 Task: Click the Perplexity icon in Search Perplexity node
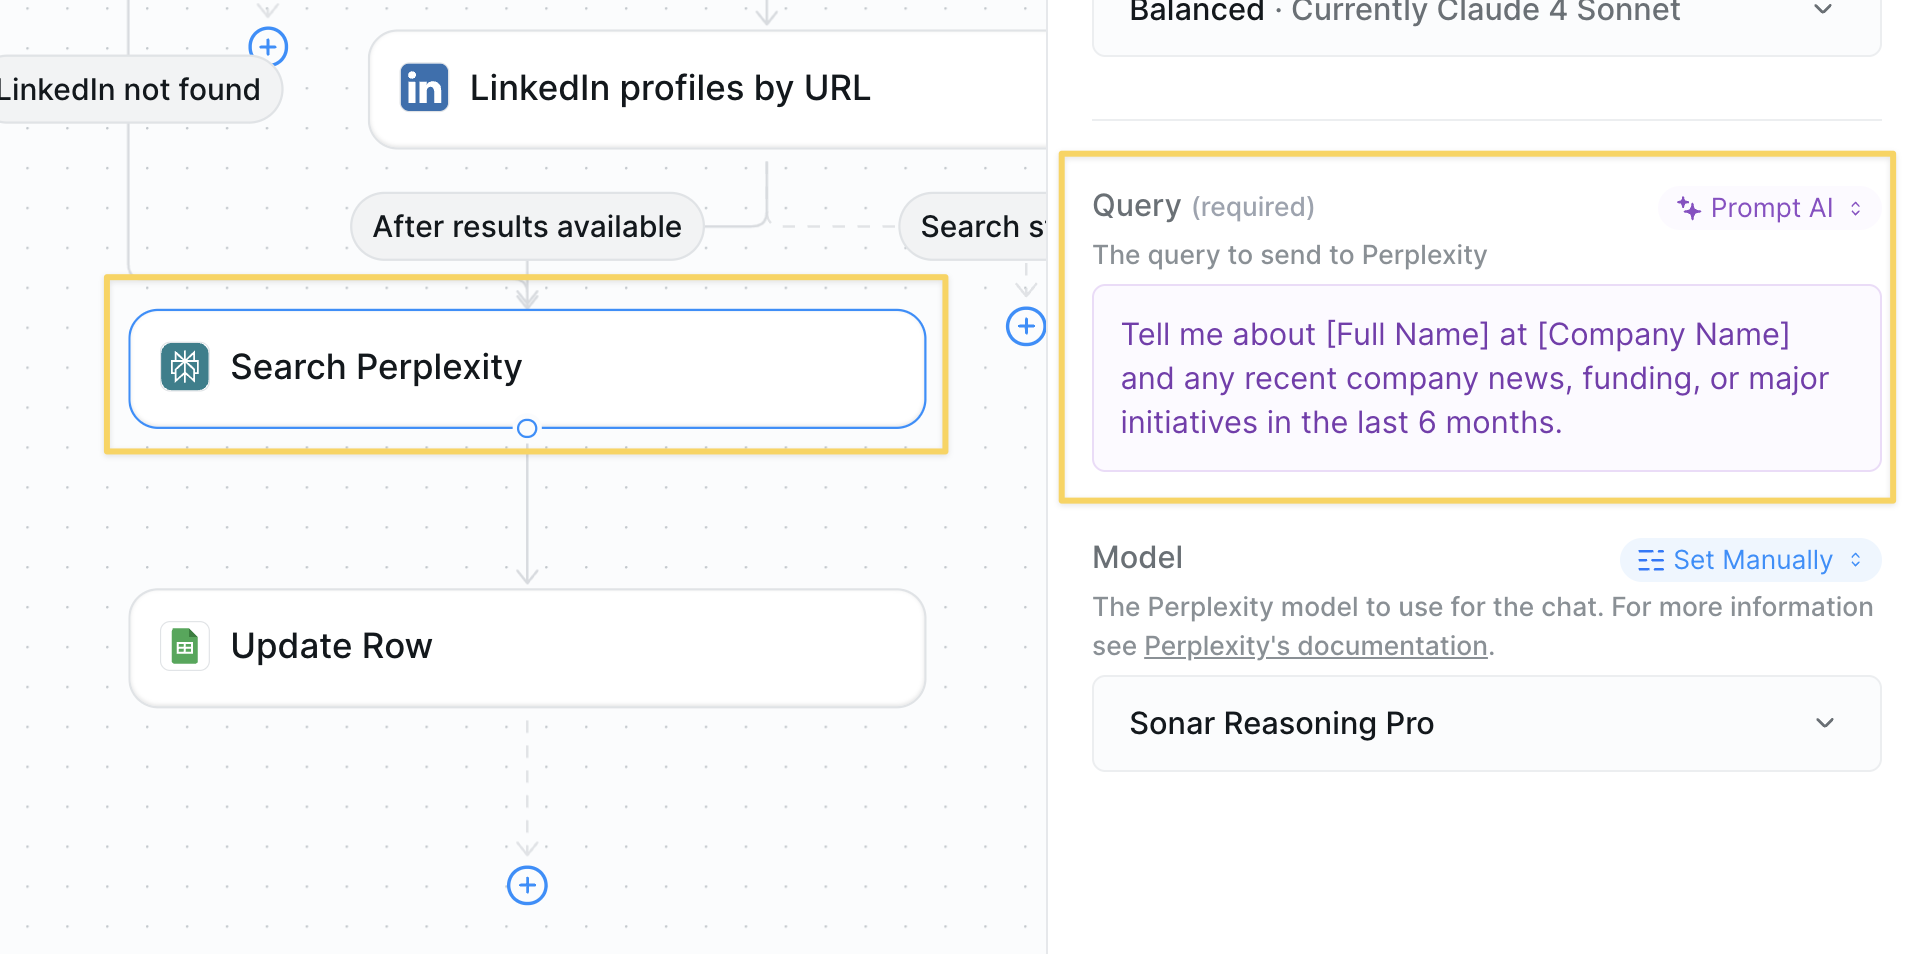tap(185, 367)
